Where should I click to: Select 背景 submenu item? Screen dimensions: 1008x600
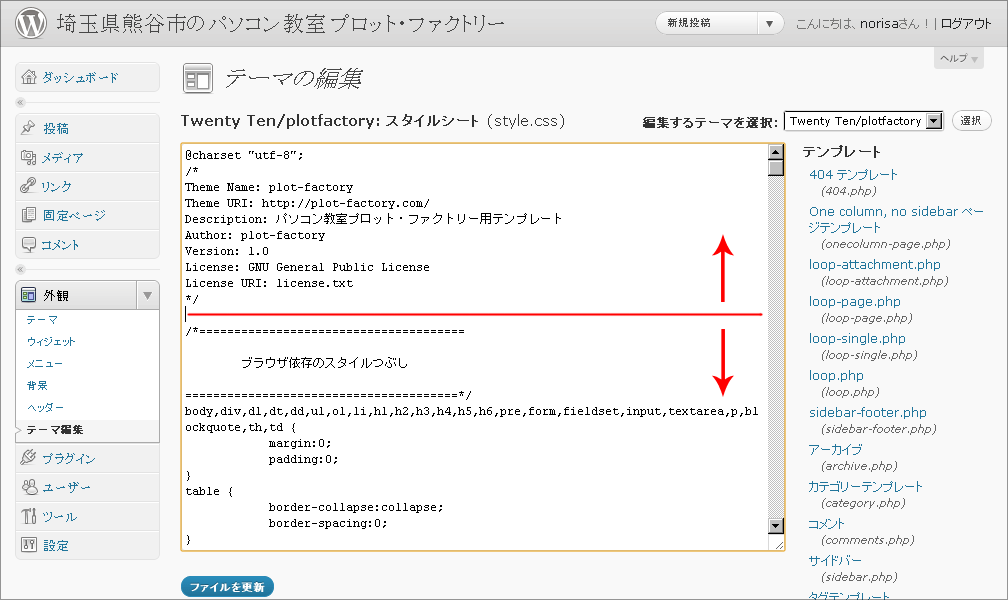pos(37,385)
